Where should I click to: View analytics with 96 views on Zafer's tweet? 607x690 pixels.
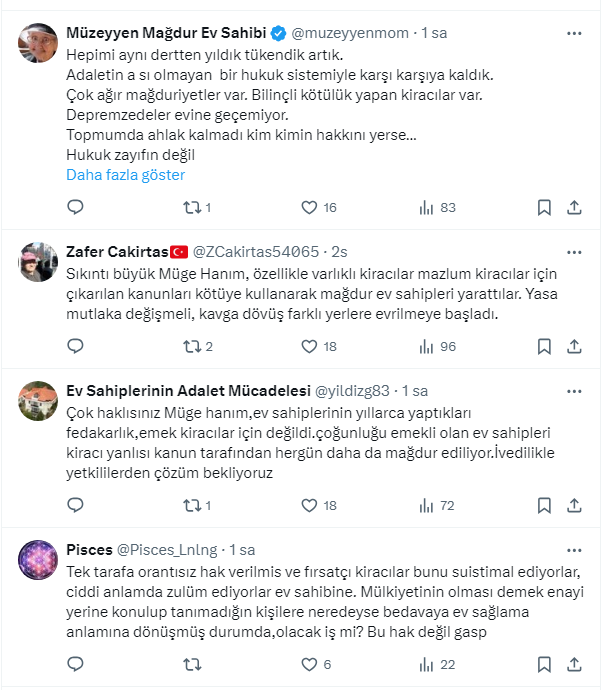click(x=436, y=346)
